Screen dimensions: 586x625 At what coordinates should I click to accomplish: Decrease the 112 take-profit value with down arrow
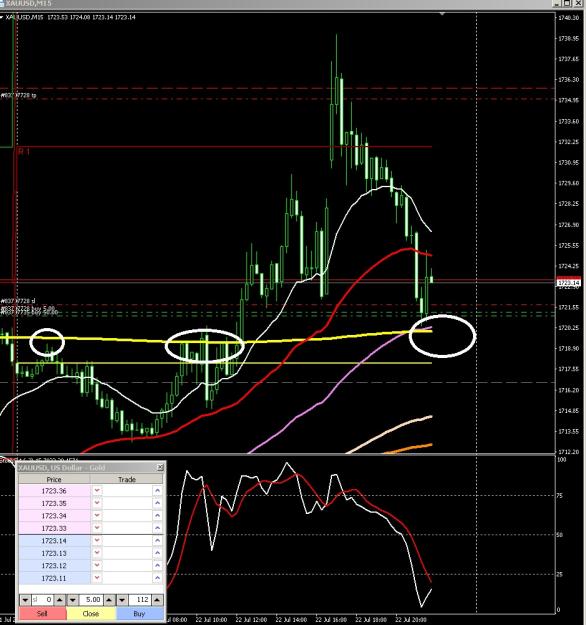(122, 599)
